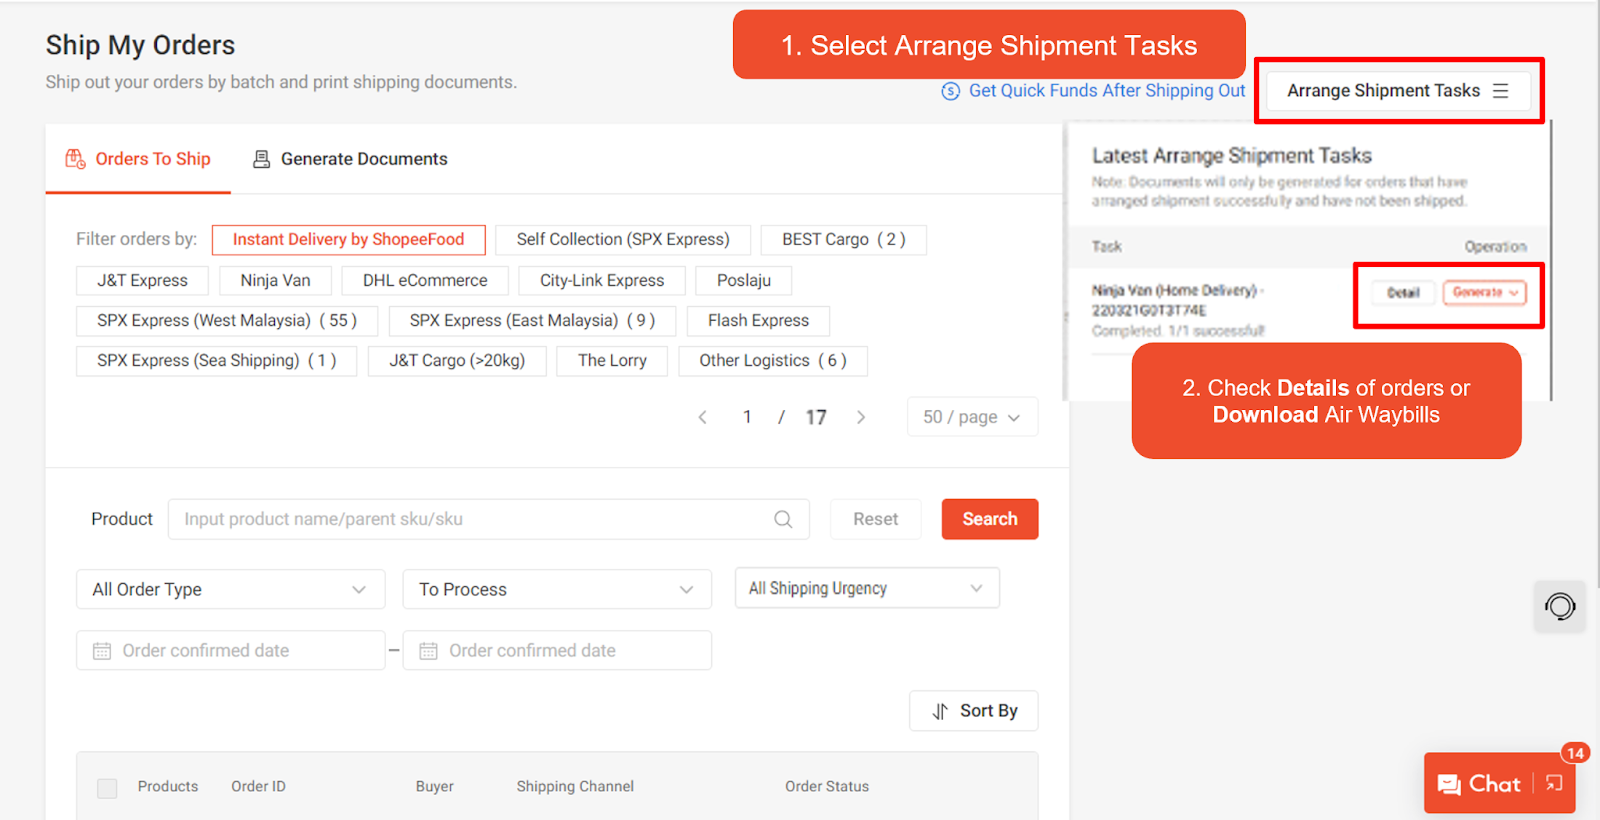Tick the select-all checkbox in table header
The width and height of the screenshot is (1600, 820).
(x=107, y=788)
